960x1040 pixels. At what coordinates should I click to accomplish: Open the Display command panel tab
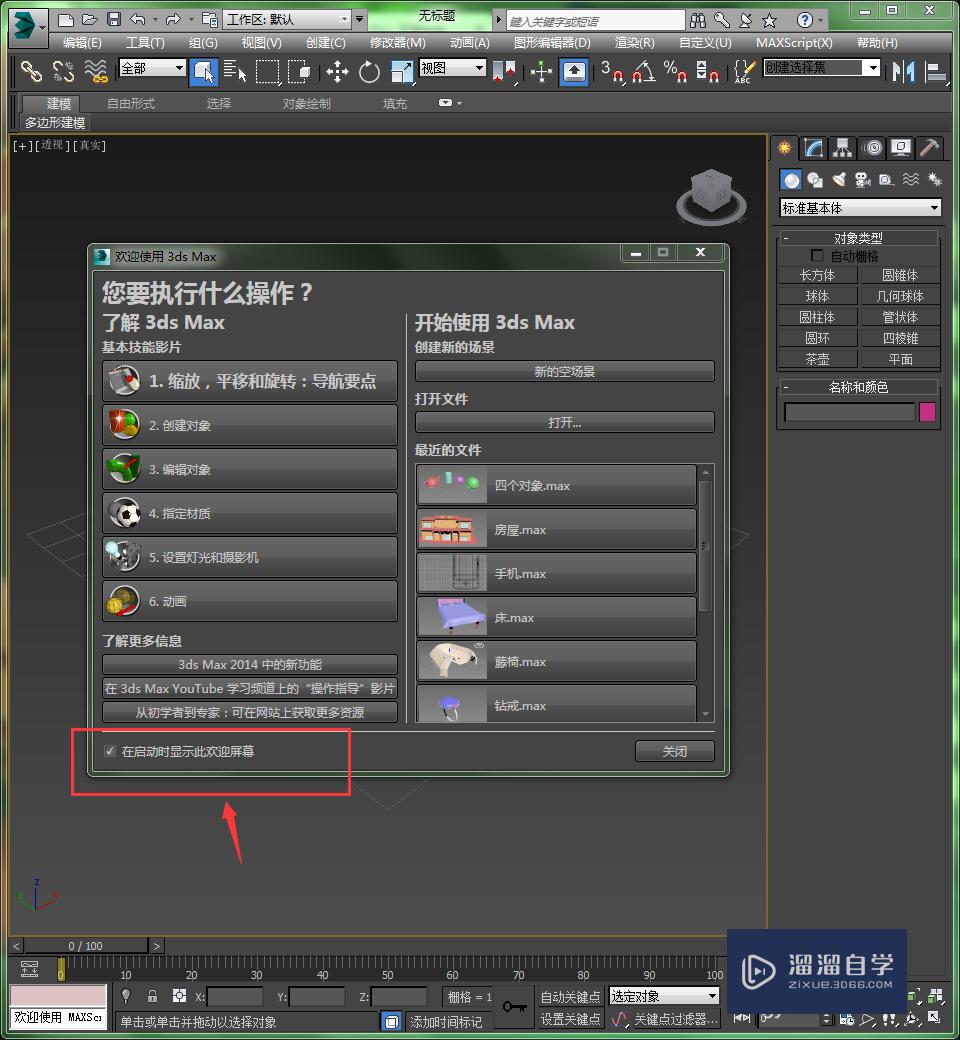click(901, 148)
